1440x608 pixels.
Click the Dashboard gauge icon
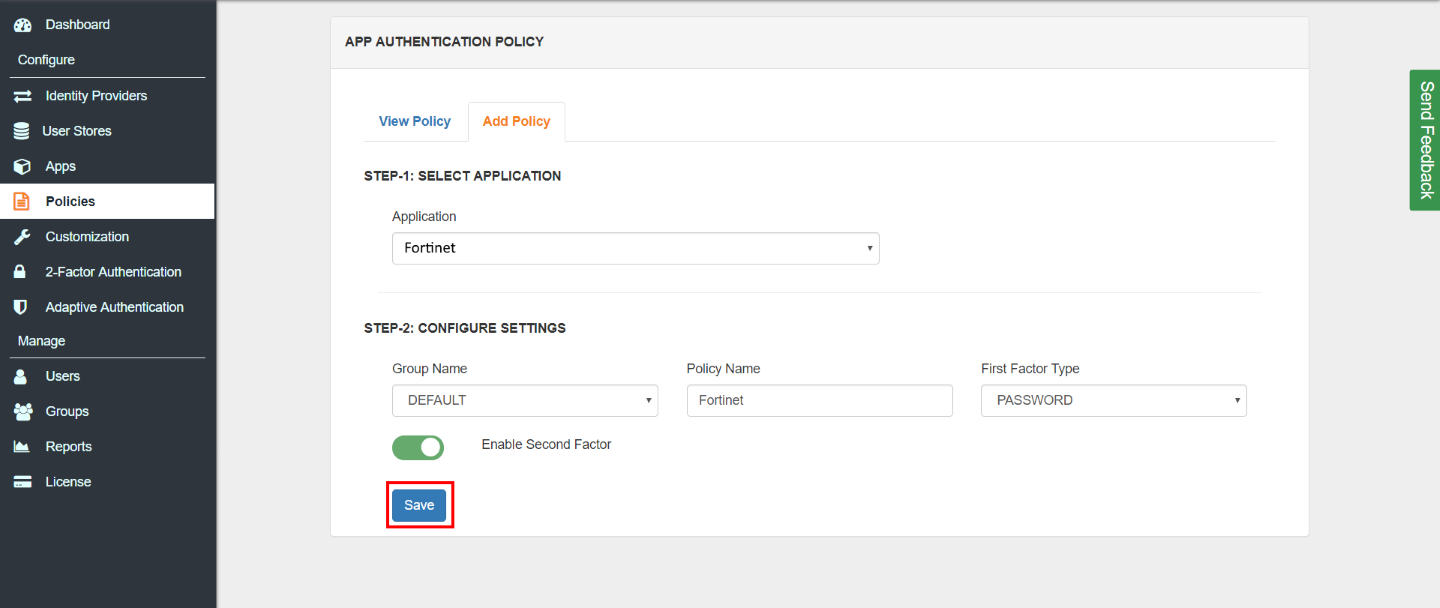[x=22, y=25]
